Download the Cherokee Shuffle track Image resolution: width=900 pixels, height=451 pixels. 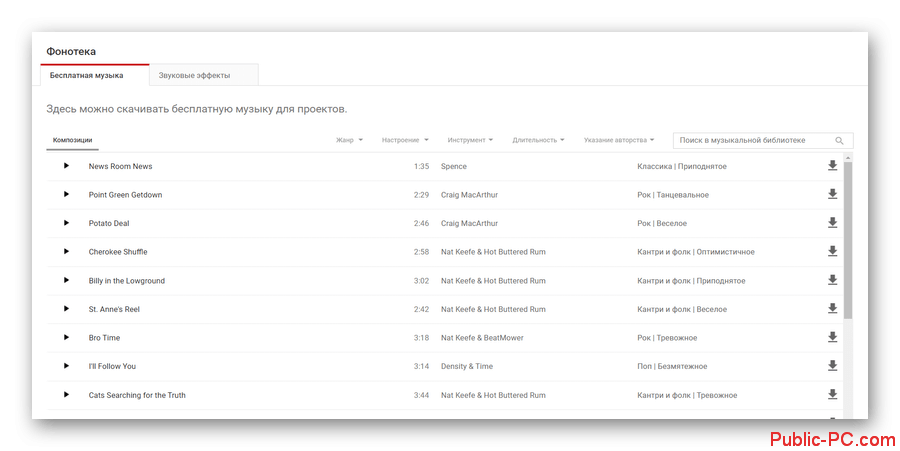[x=832, y=251]
